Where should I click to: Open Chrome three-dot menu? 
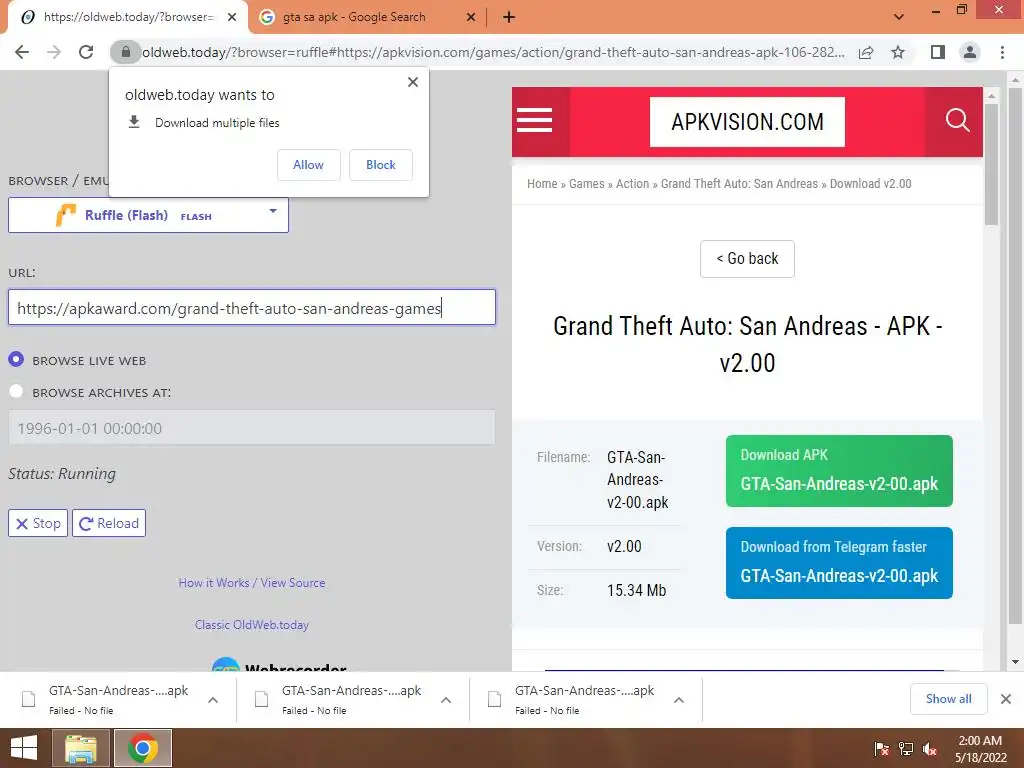pos(1002,52)
